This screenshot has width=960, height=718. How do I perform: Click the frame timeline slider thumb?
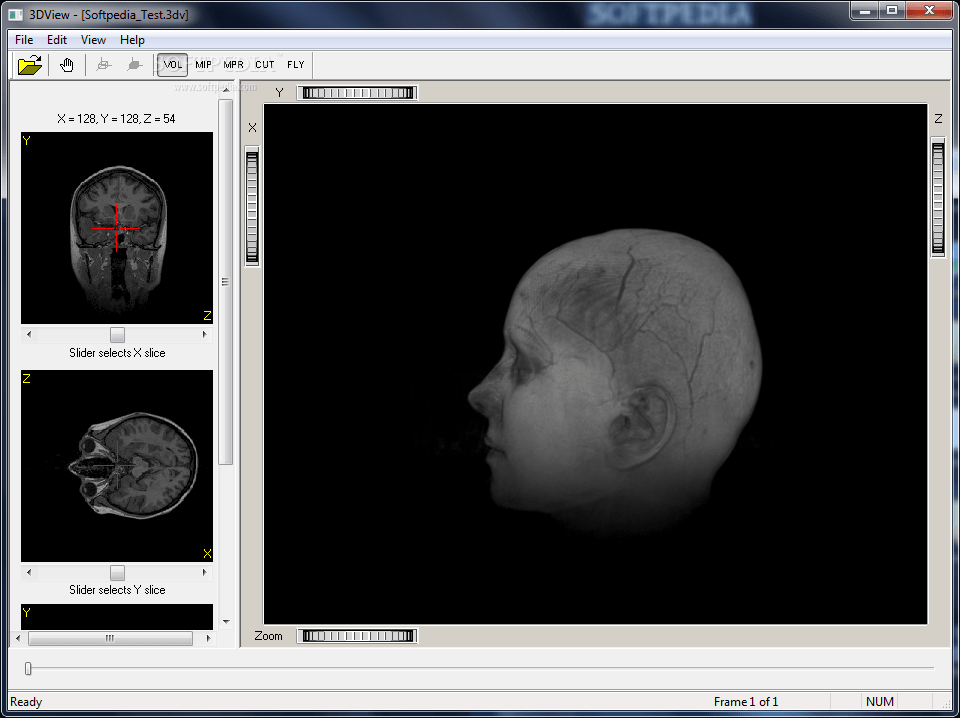[x=28, y=668]
